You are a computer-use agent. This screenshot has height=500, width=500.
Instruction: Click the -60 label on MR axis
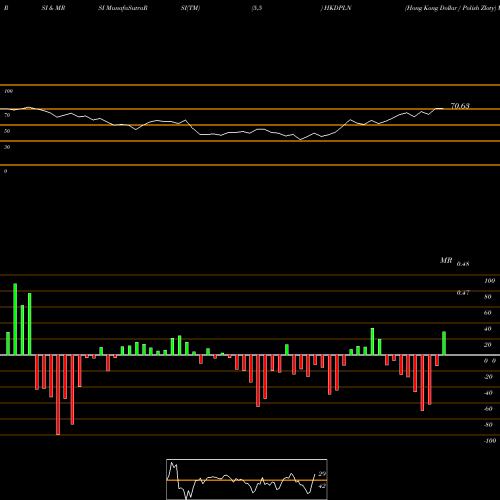[x=488, y=409]
